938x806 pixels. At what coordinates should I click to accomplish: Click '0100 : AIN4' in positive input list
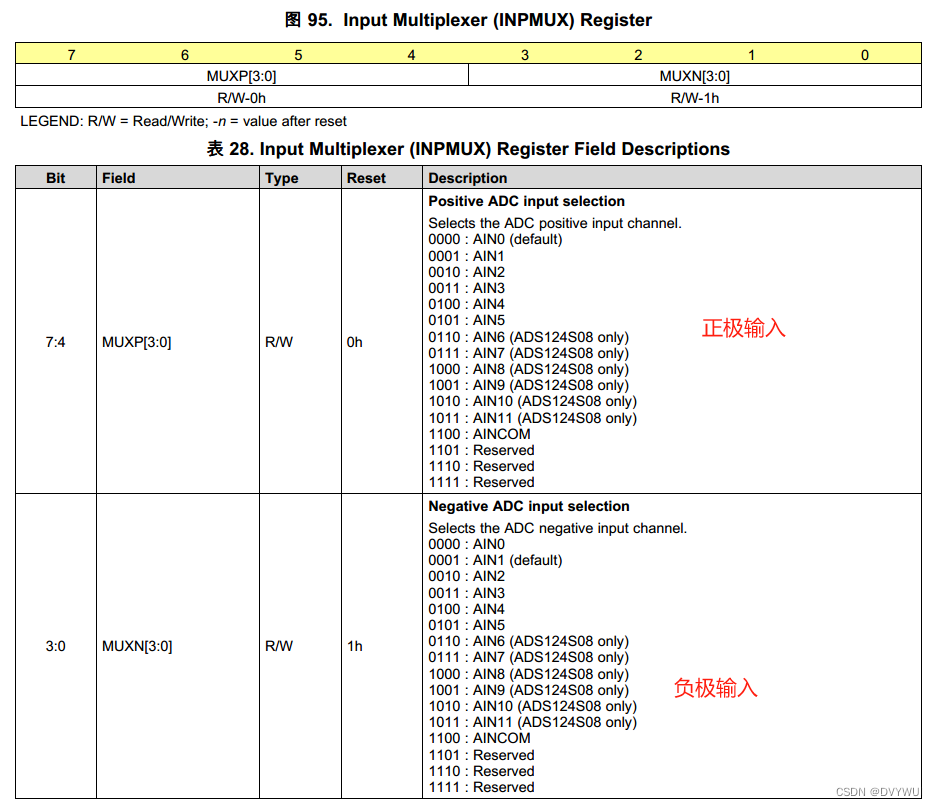[x=467, y=305]
